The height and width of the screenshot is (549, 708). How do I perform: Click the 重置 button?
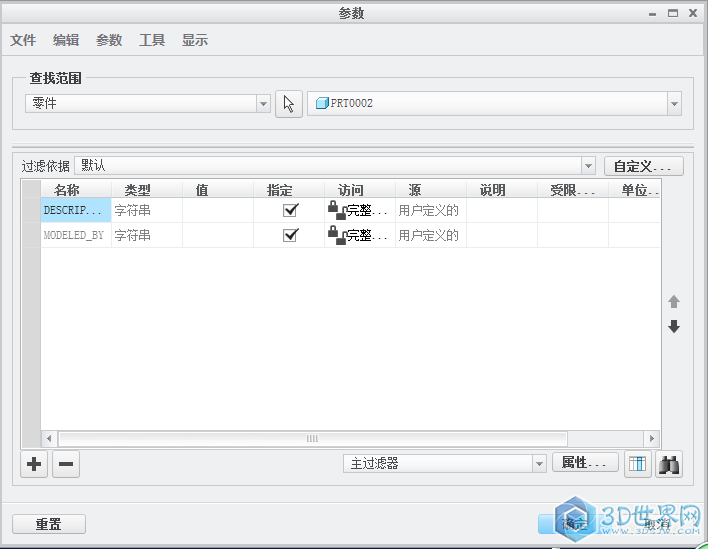(x=49, y=524)
